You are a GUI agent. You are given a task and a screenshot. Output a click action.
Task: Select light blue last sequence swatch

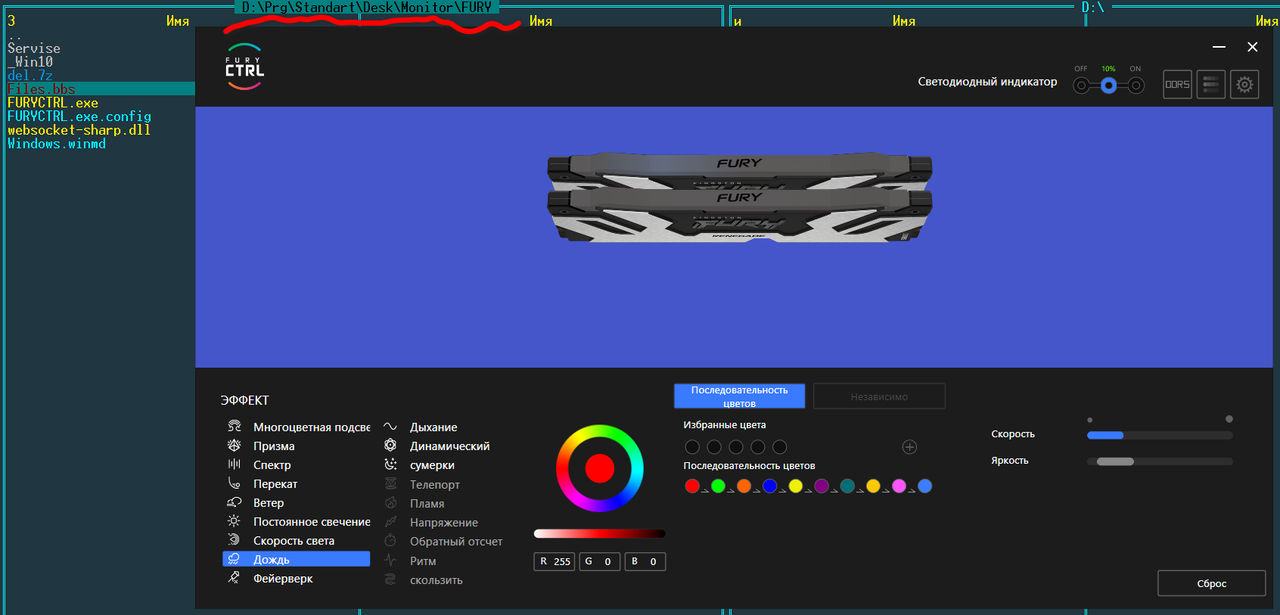[x=925, y=486]
